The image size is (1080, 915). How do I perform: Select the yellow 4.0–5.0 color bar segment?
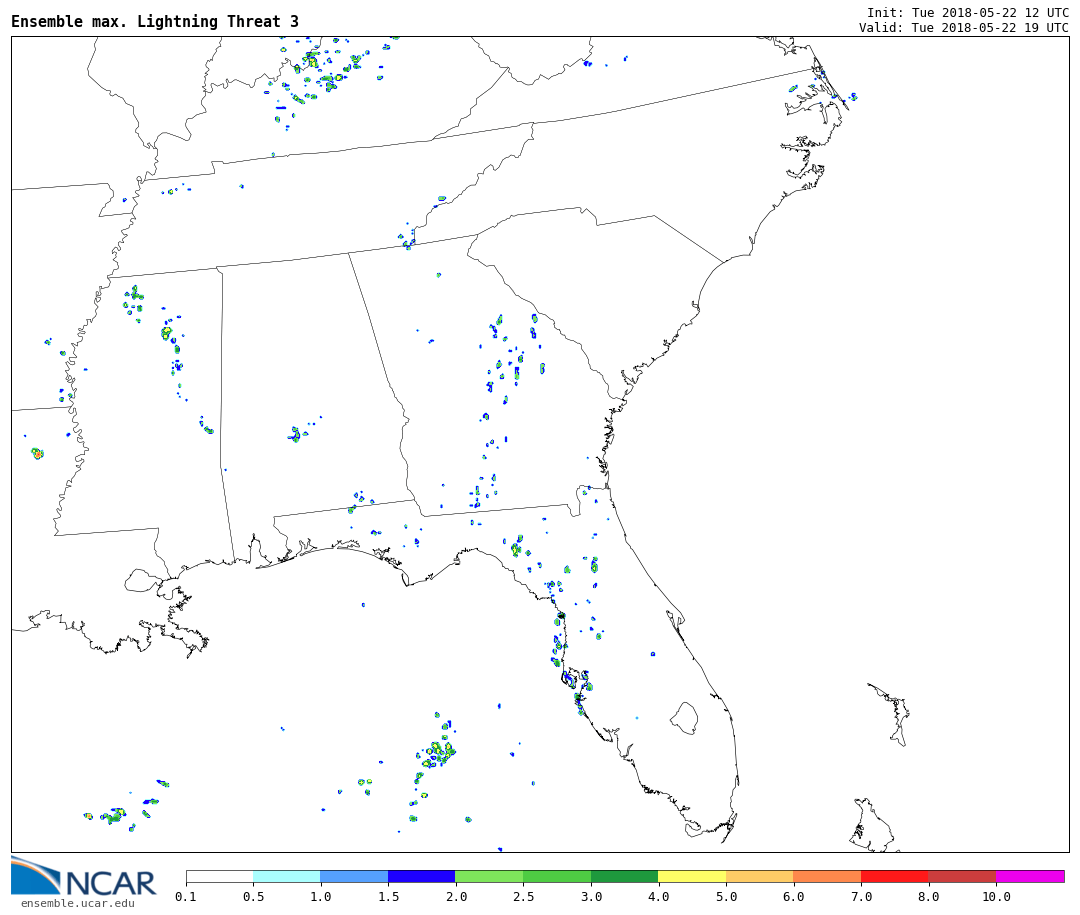tap(691, 876)
